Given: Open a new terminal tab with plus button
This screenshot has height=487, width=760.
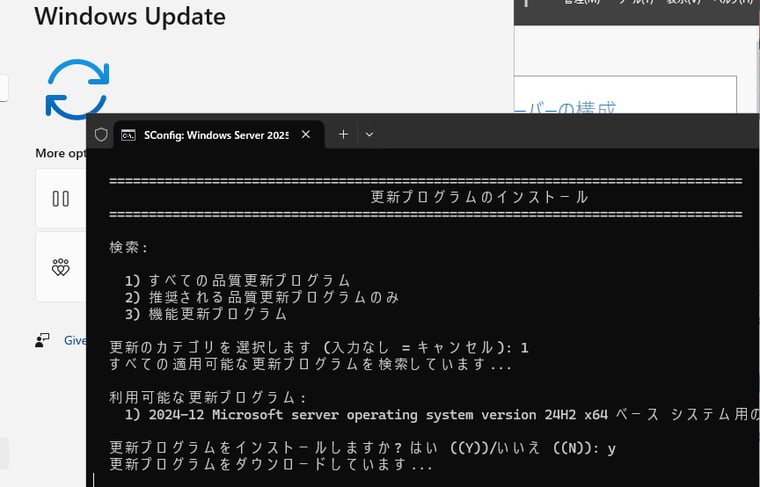Looking at the screenshot, I should coord(343,134).
